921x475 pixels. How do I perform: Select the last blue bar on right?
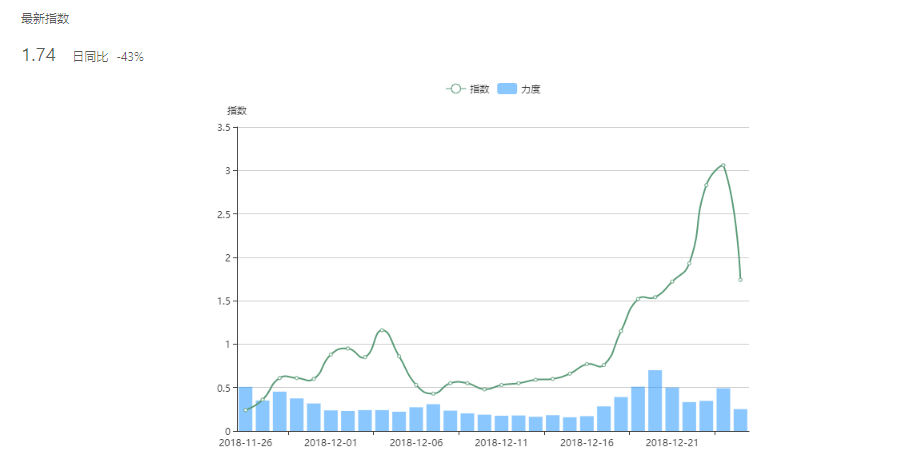[740, 420]
